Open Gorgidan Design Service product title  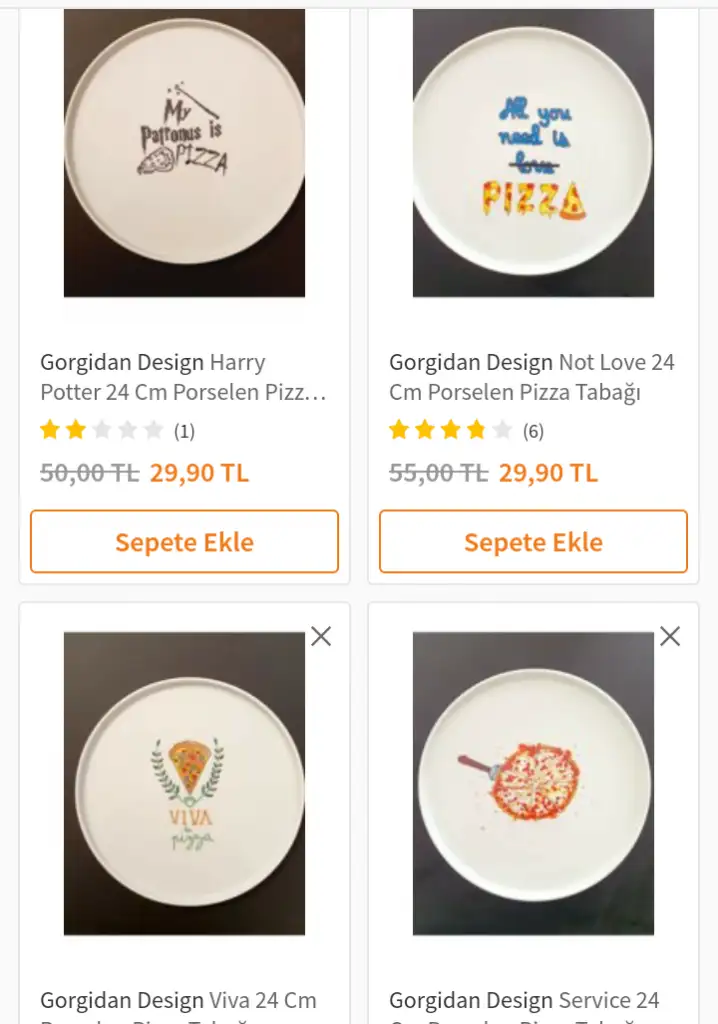click(524, 1001)
